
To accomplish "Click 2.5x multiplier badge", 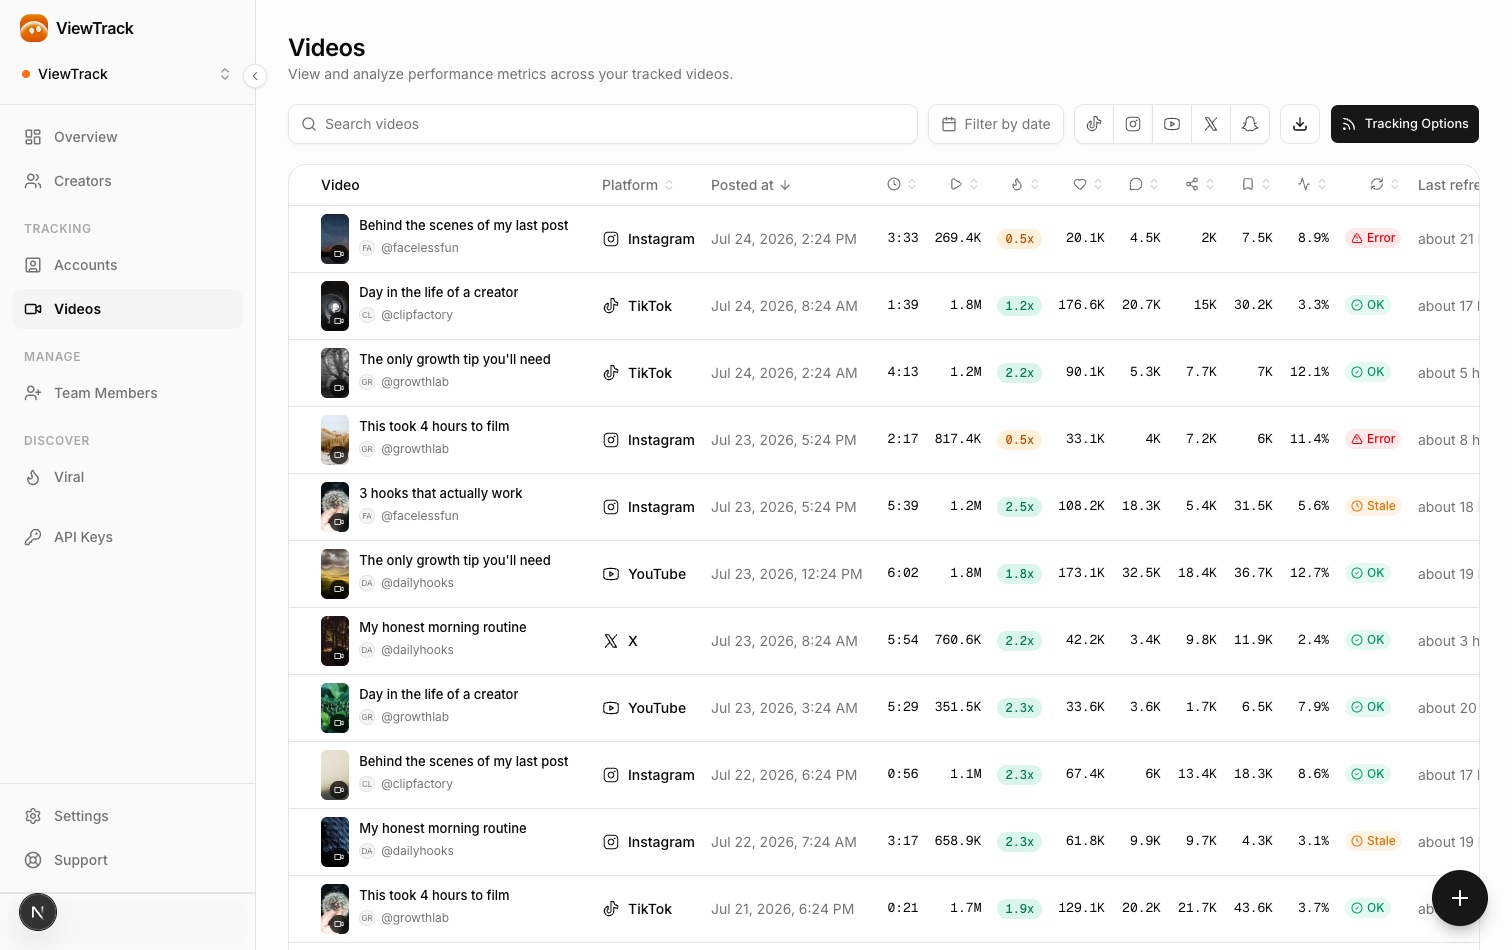I will (1020, 507).
